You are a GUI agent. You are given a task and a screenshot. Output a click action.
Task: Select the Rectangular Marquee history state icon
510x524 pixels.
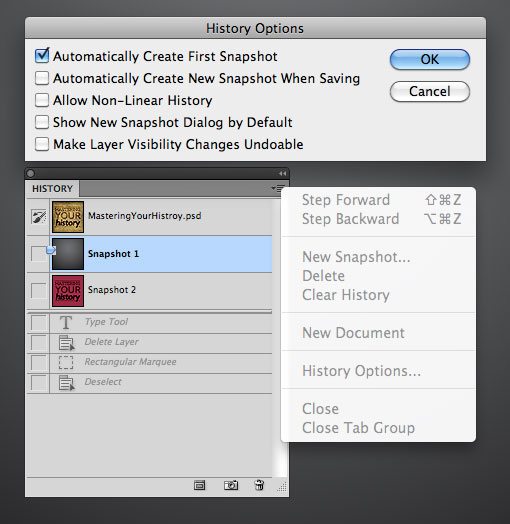coord(66,362)
